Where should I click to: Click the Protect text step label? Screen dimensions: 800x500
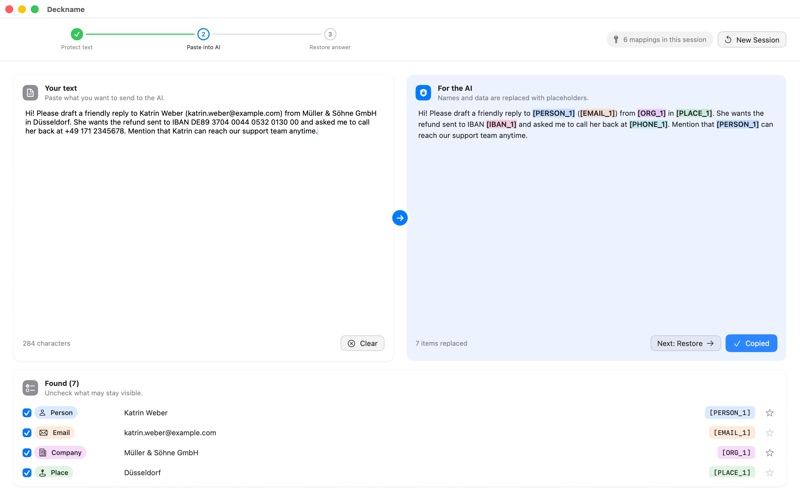(x=77, y=47)
